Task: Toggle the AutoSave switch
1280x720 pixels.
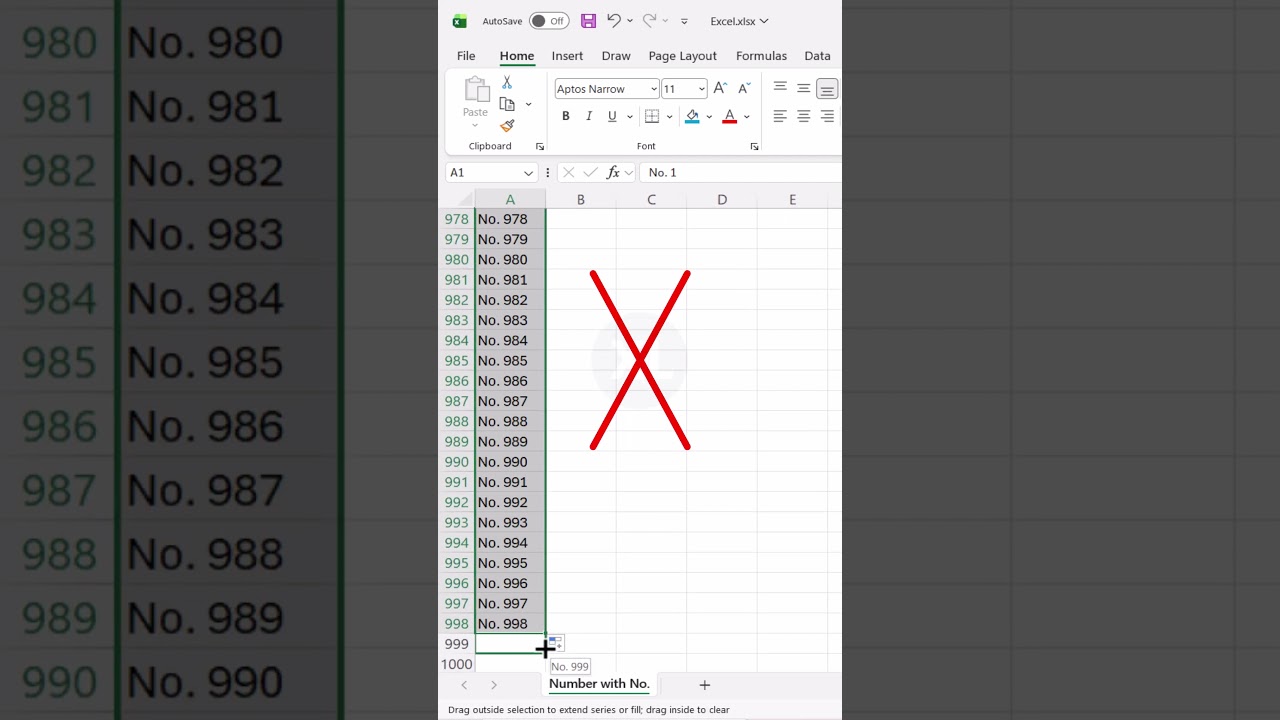Action: pyautogui.click(x=548, y=21)
